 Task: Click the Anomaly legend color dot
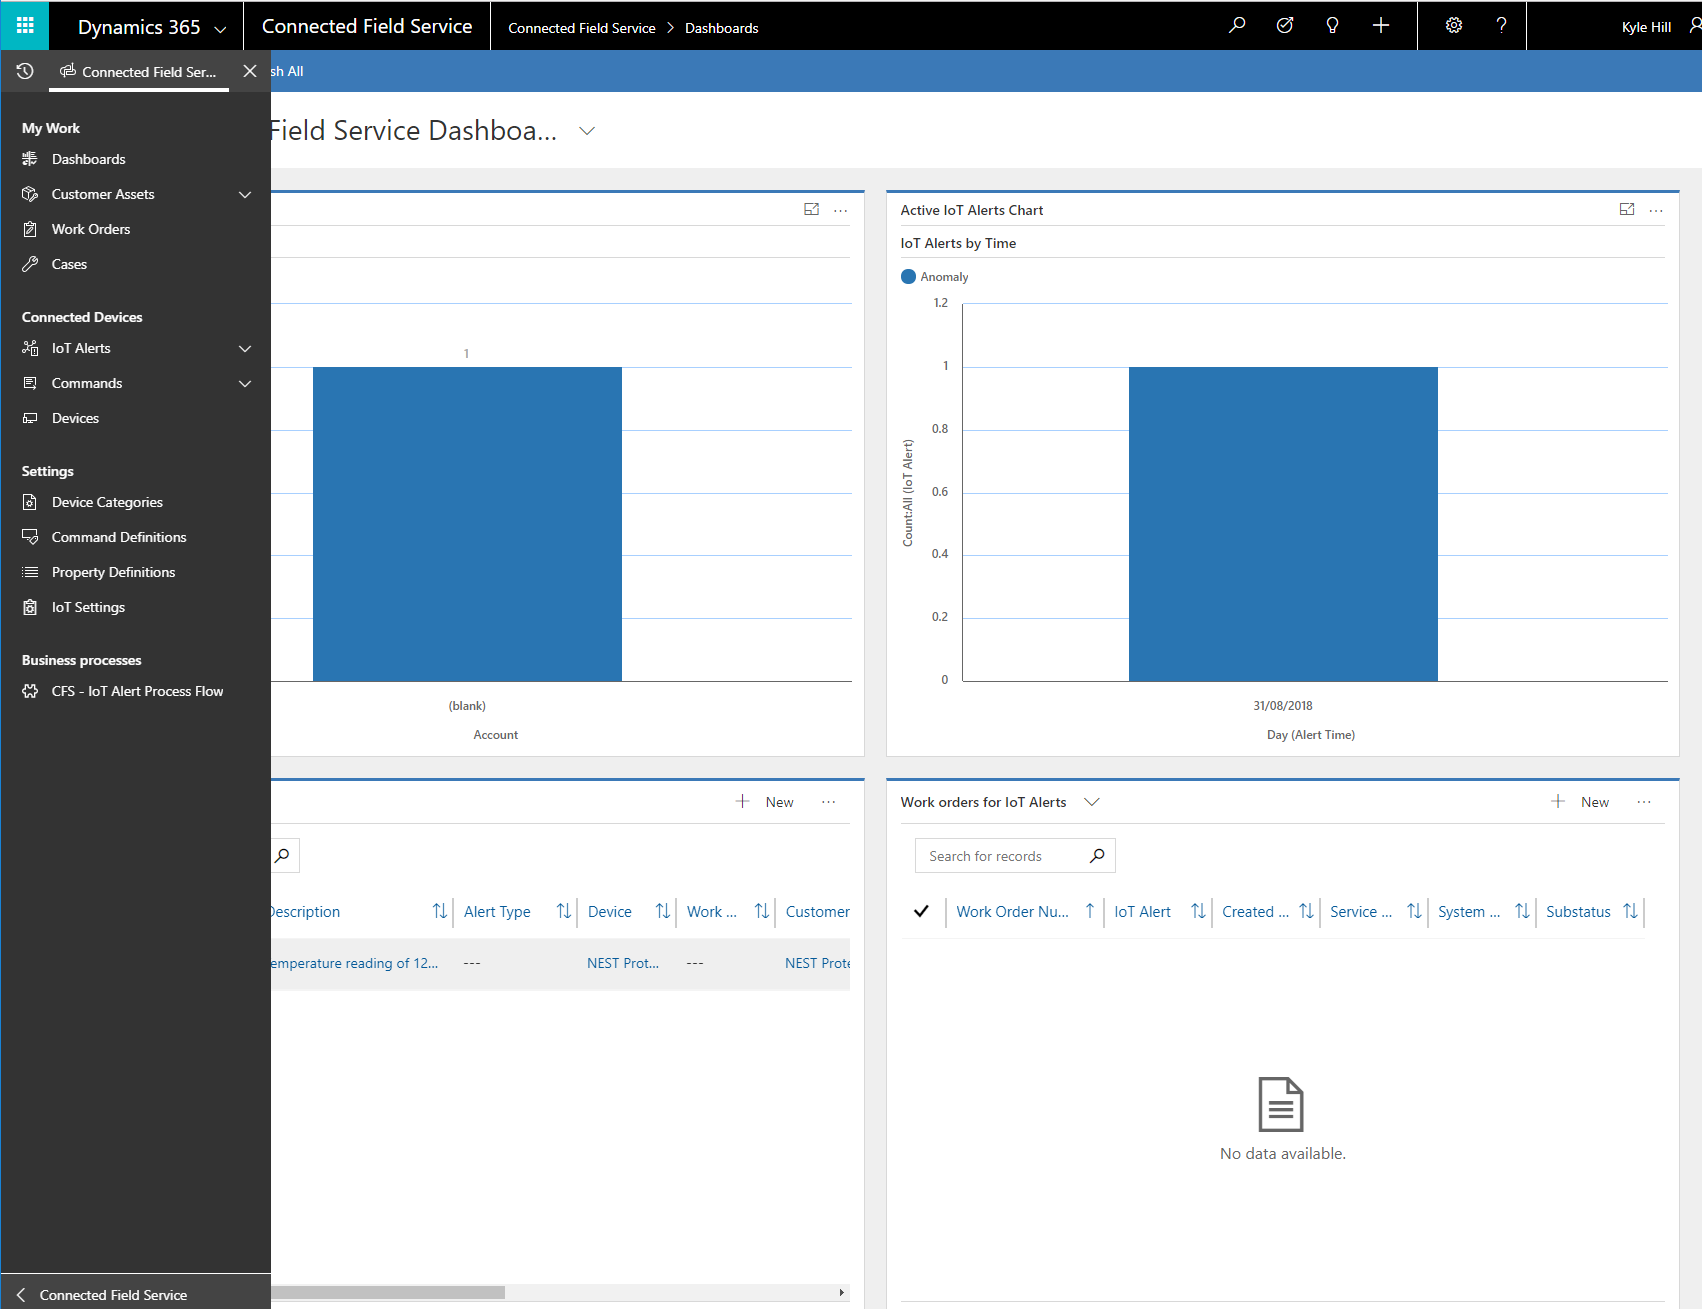[908, 277]
